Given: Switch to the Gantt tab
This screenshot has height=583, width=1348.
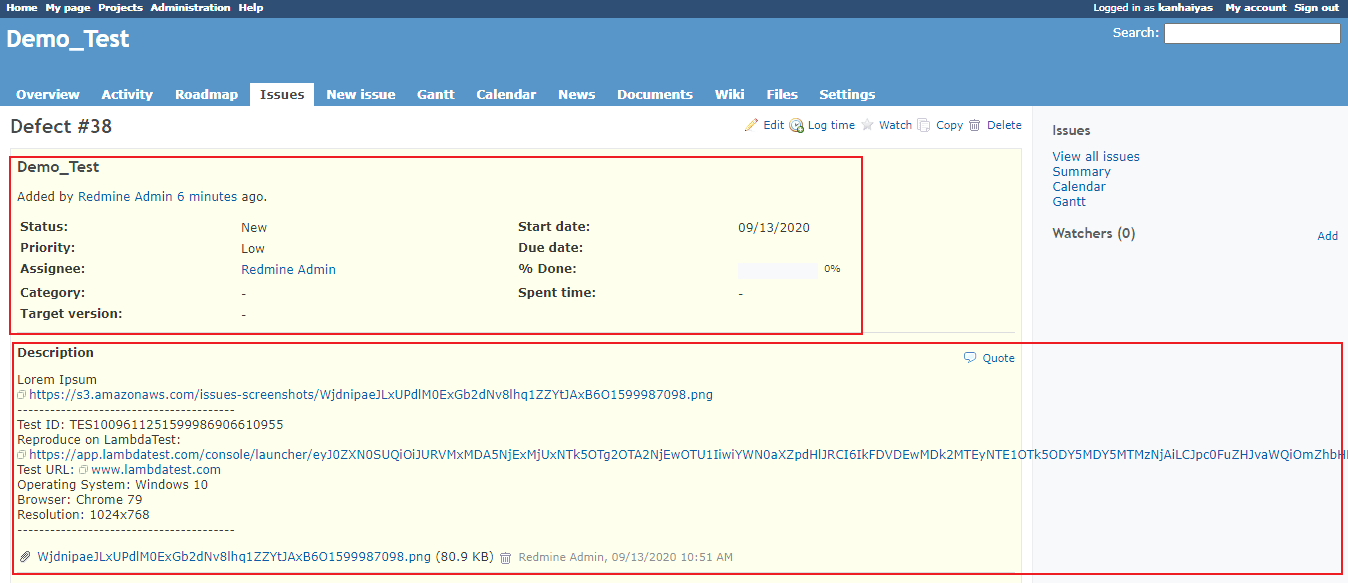Looking at the screenshot, I should pyautogui.click(x=435, y=93).
